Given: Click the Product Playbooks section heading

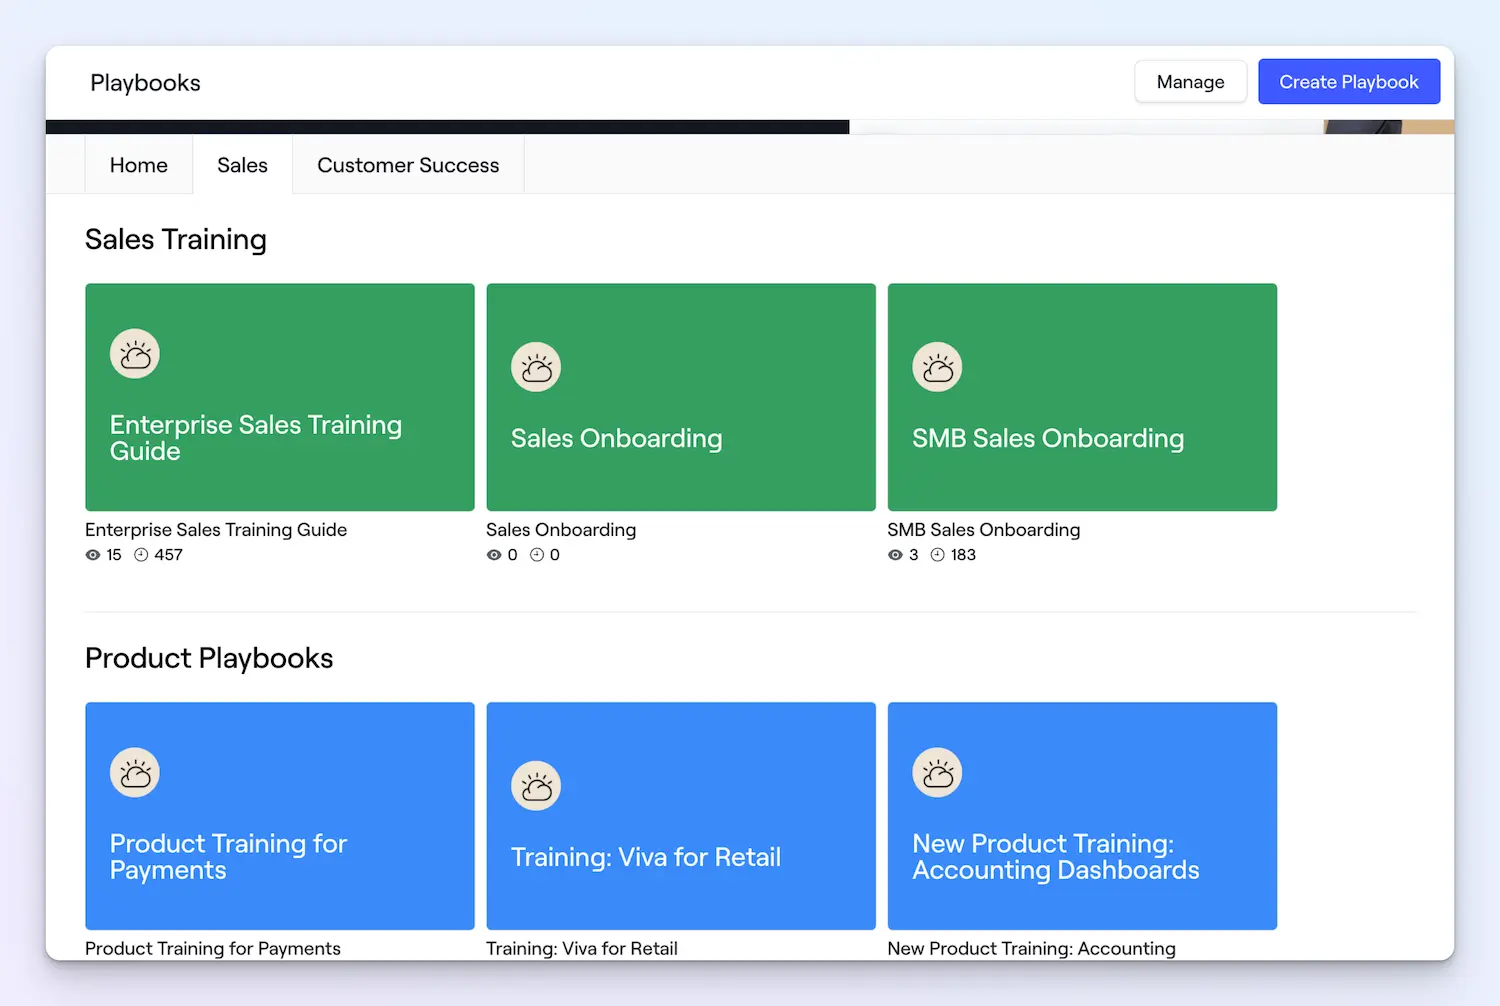Looking at the screenshot, I should coord(209,658).
